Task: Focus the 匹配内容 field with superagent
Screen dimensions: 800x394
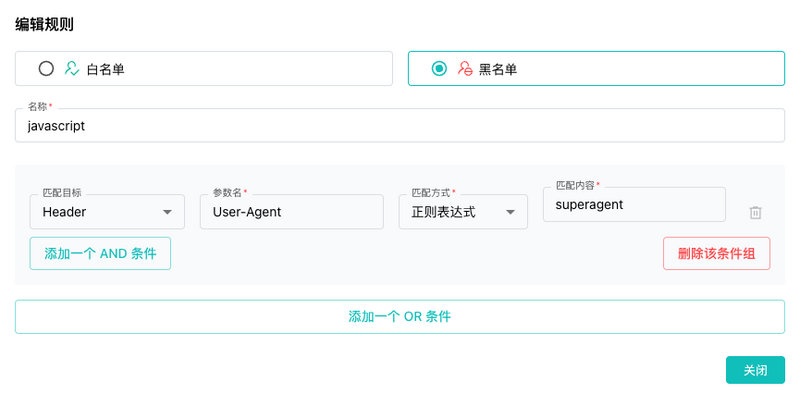Action: pyautogui.click(x=634, y=205)
